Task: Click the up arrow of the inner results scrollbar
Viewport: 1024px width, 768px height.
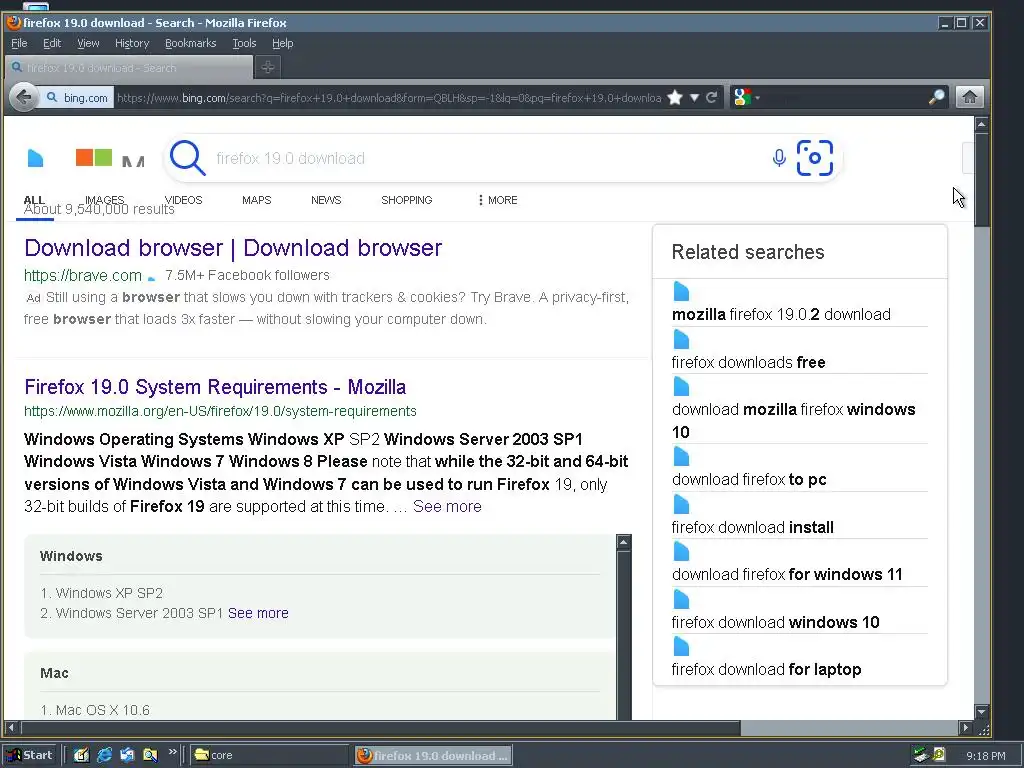Action: (624, 542)
